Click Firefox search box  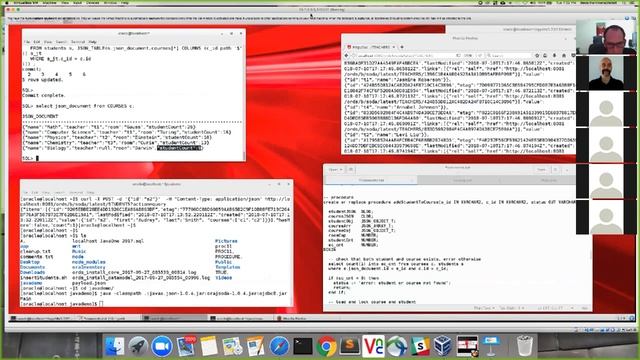[x=508, y=56]
